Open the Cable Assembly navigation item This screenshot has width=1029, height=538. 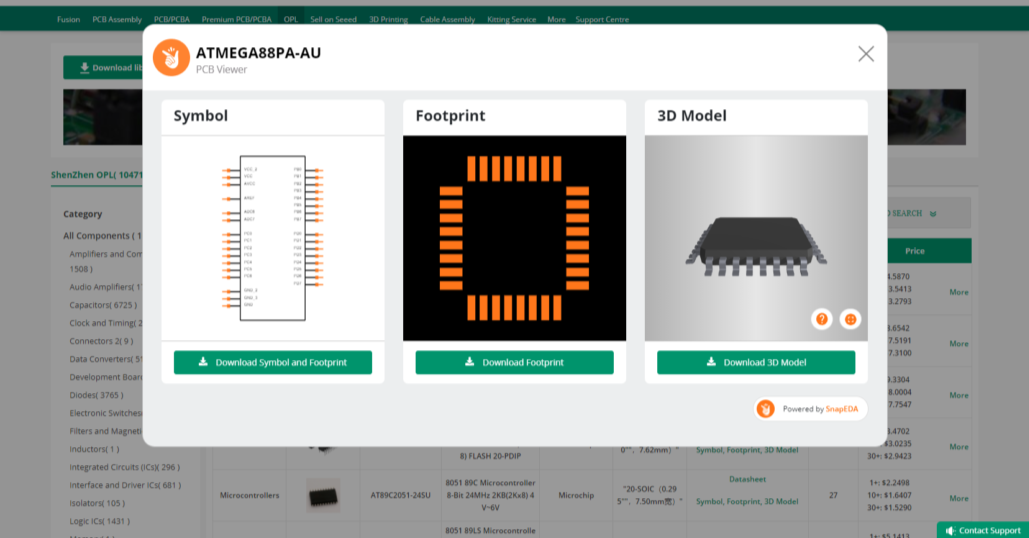tap(447, 19)
